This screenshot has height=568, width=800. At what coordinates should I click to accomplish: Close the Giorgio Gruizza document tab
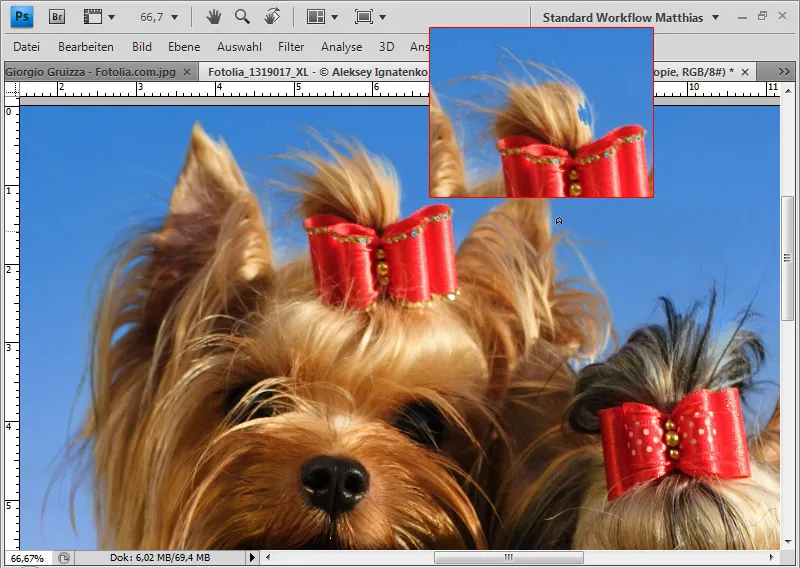click(x=187, y=72)
